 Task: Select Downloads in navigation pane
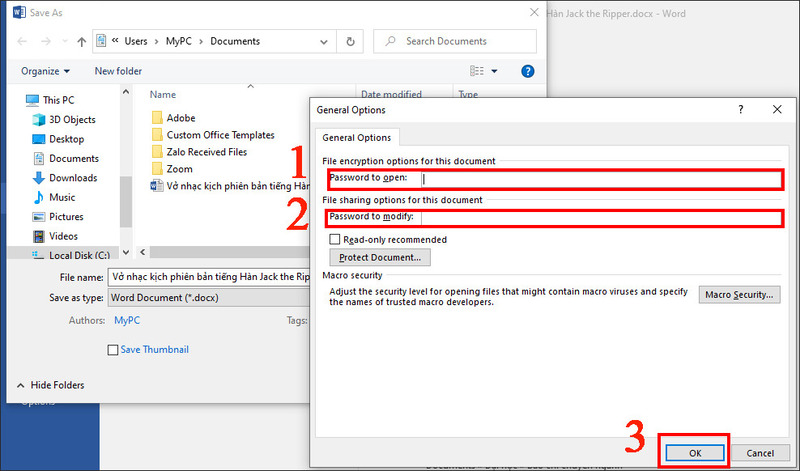point(73,178)
